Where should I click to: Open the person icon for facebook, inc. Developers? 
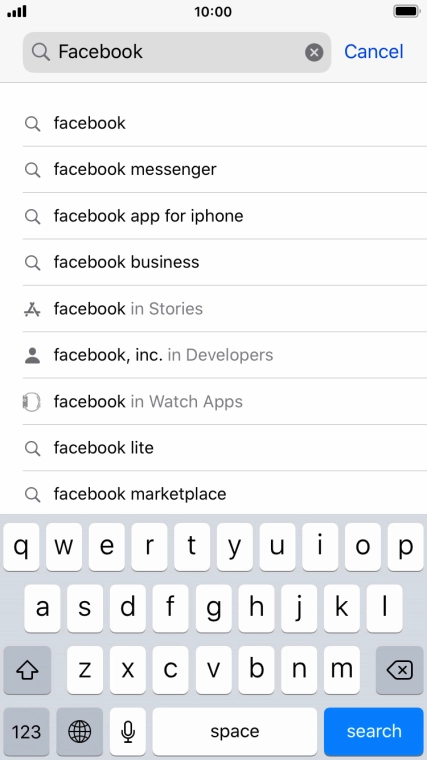pos(32,355)
